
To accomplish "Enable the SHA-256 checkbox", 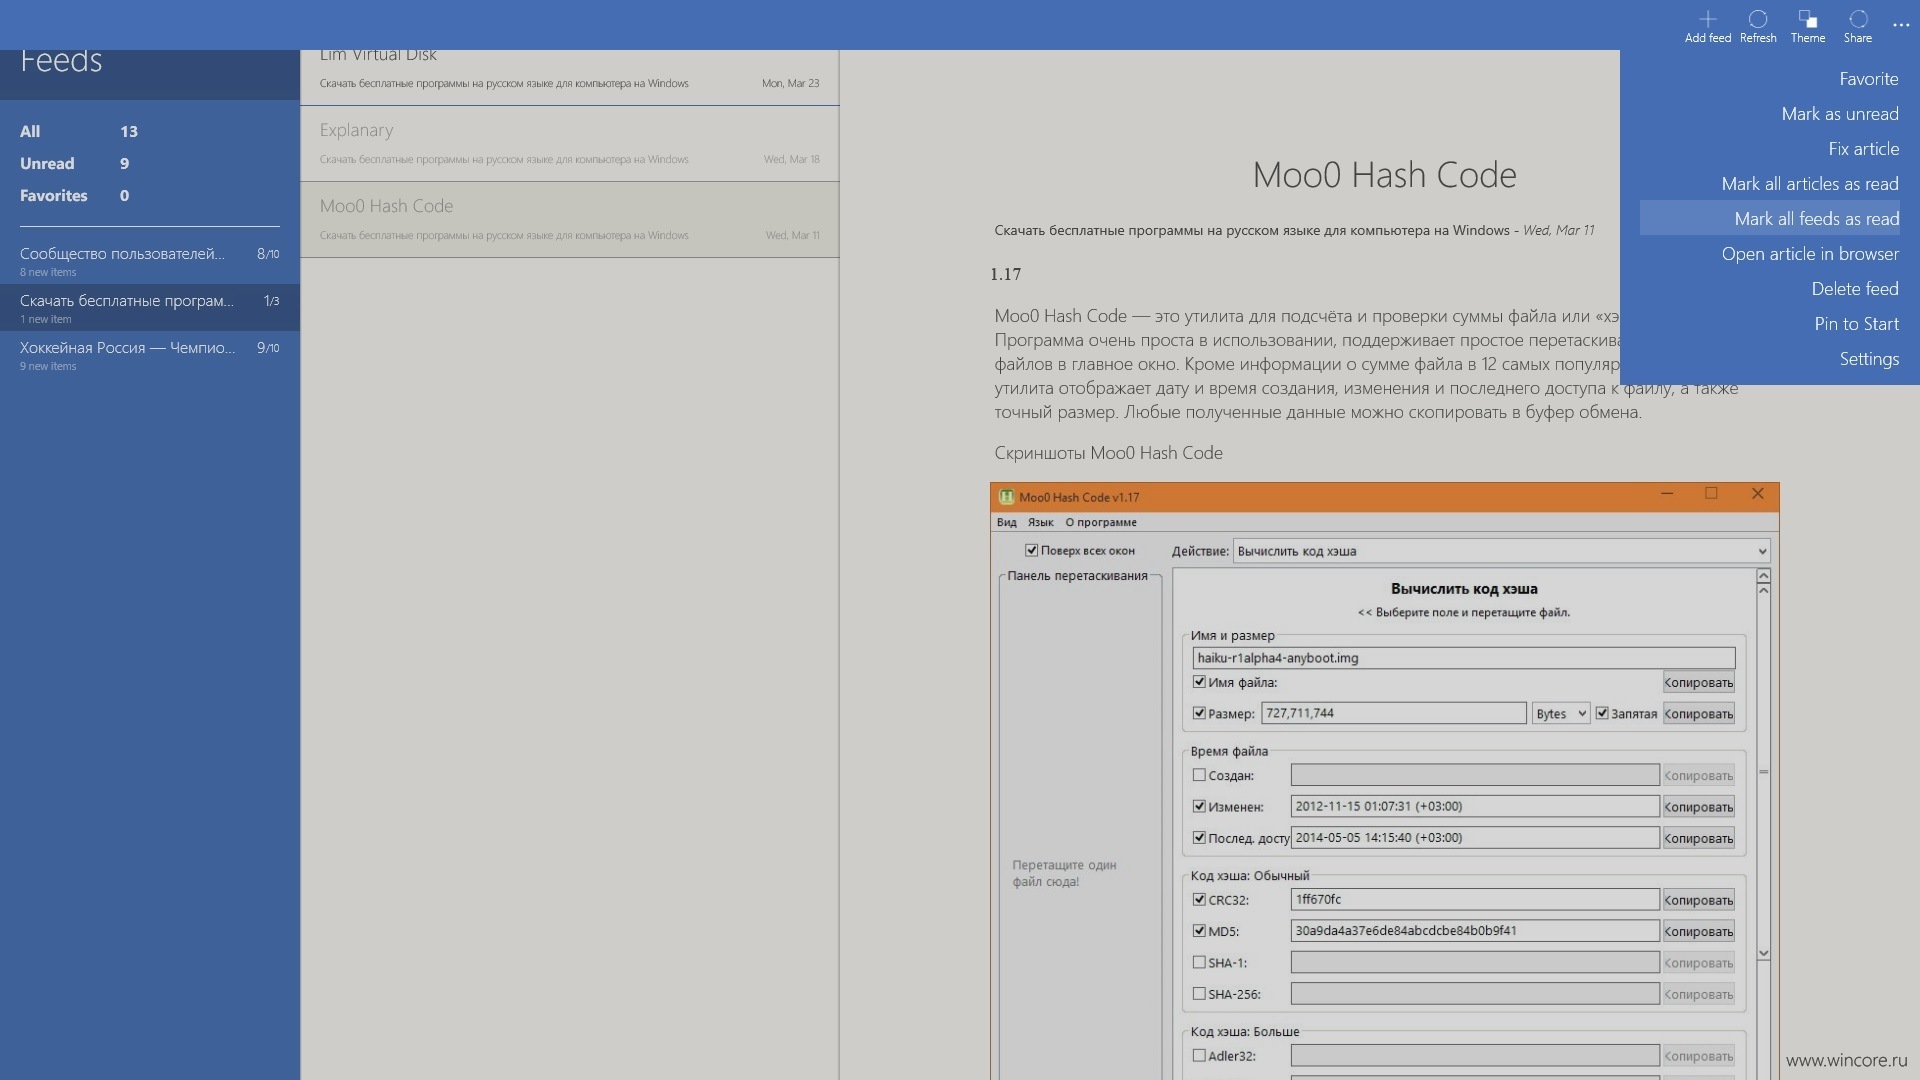I will point(1199,993).
